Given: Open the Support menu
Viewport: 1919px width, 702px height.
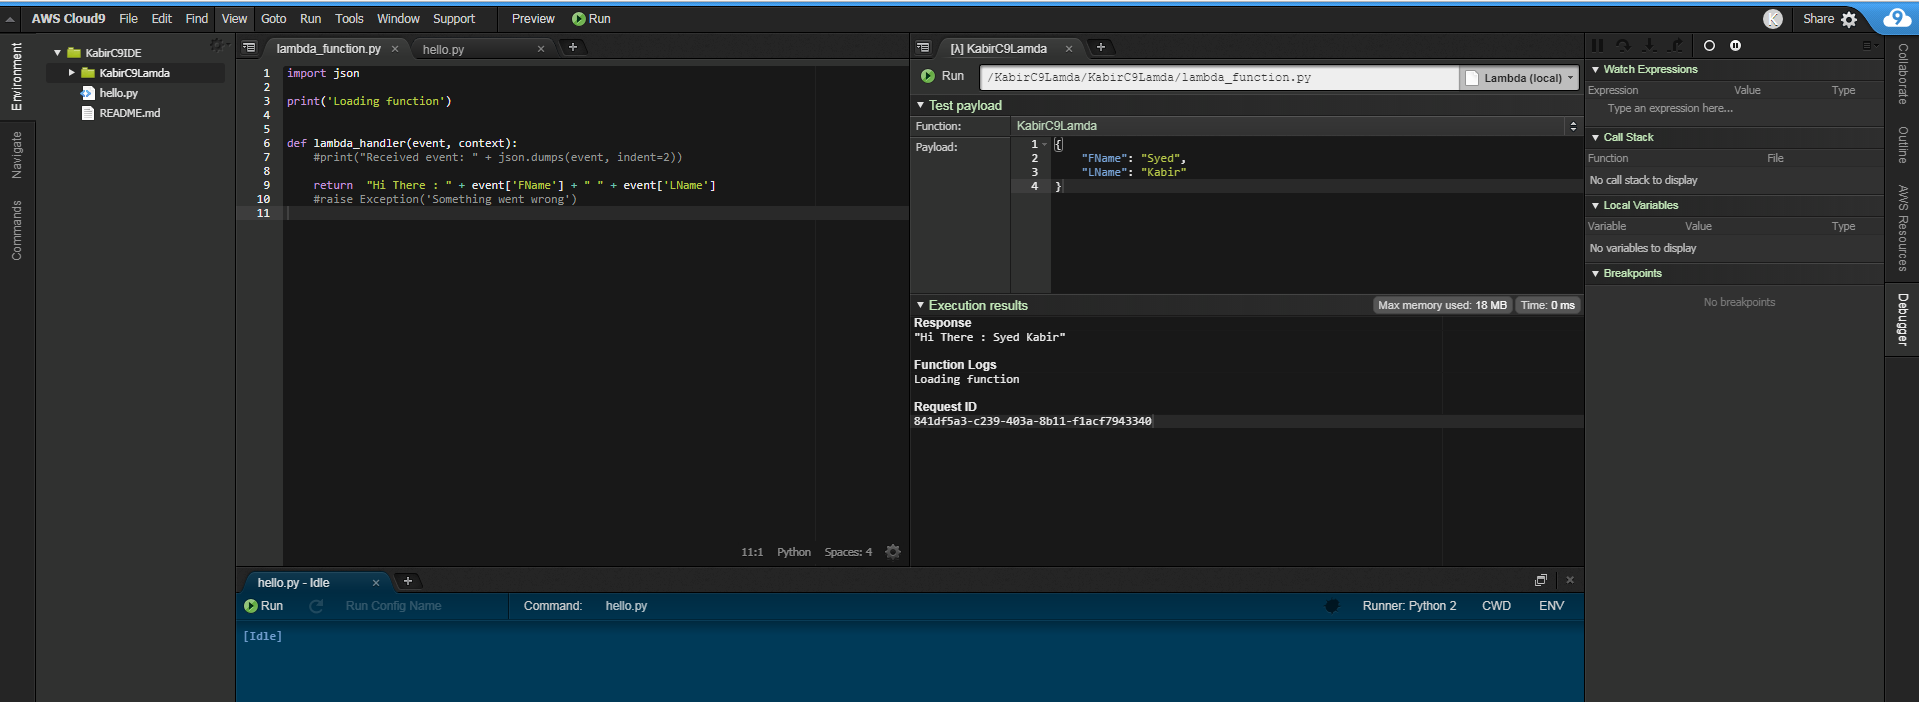Looking at the screenshot, I should pos(454,19).
